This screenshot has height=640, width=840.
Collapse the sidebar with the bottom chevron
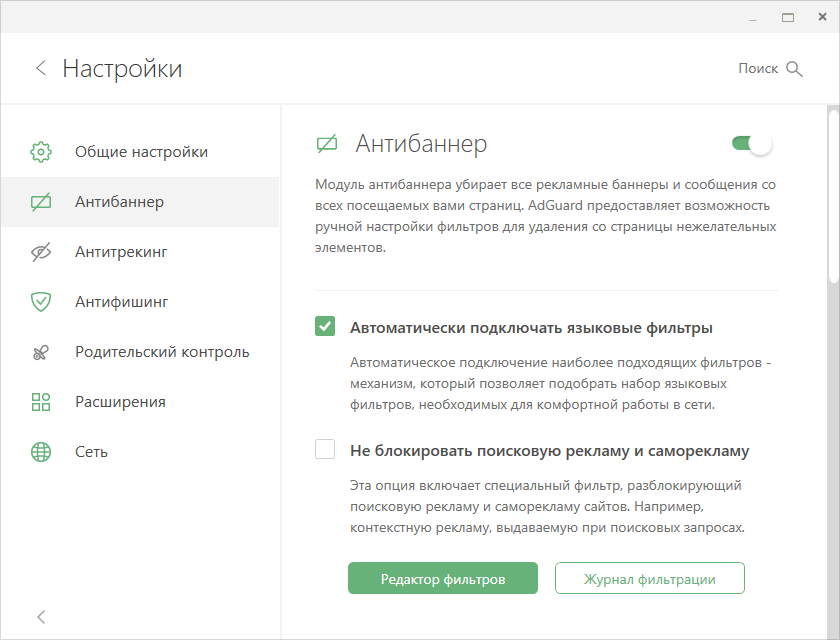(41, 617)
